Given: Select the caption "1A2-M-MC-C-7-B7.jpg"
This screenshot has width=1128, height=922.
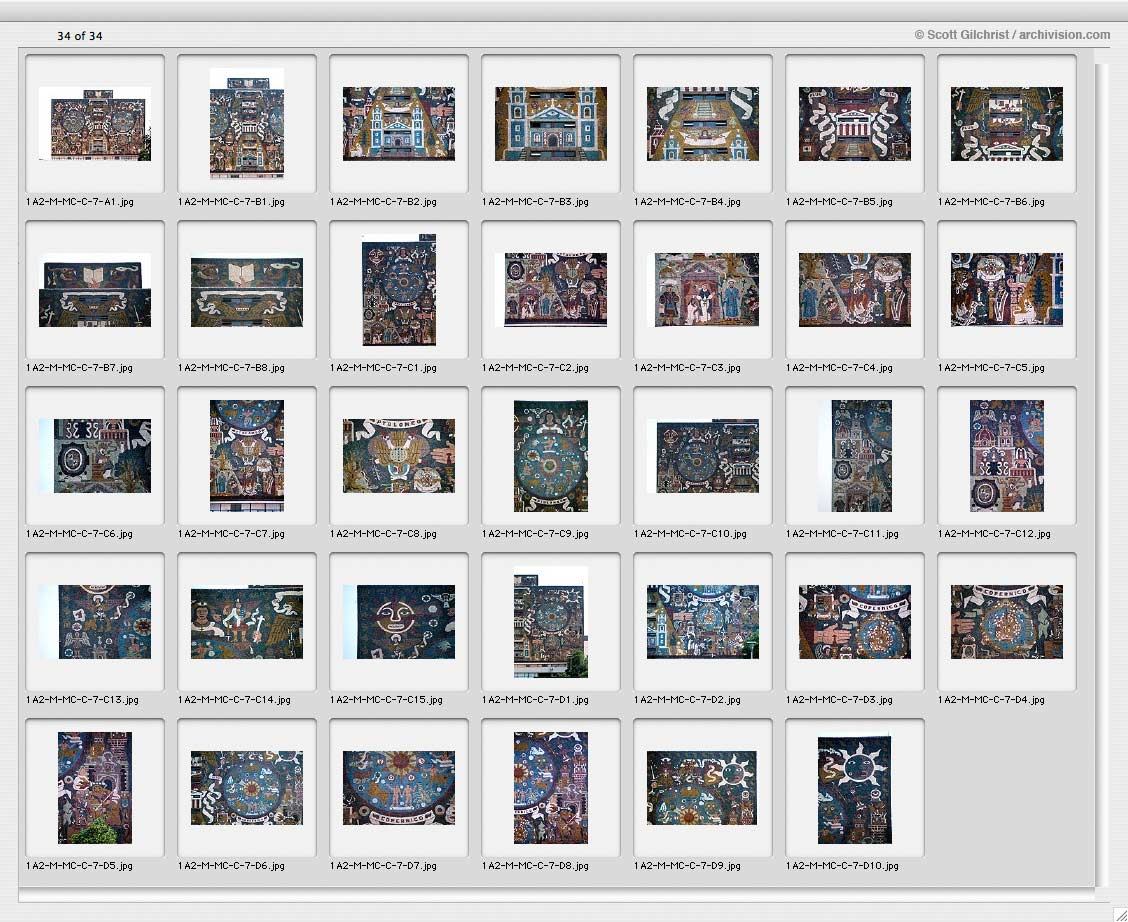Looking at the screenshot, I should 79,368.
